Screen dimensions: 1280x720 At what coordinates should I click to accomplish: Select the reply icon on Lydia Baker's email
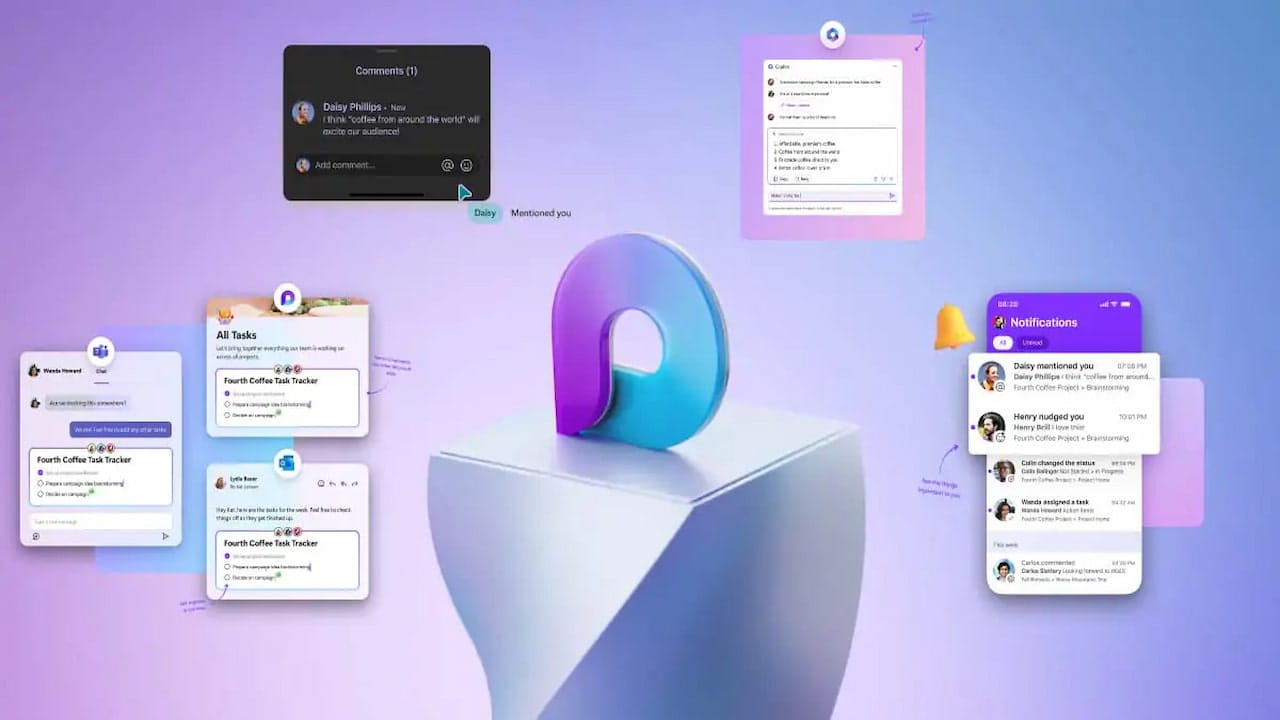click(x=332, y=483)
